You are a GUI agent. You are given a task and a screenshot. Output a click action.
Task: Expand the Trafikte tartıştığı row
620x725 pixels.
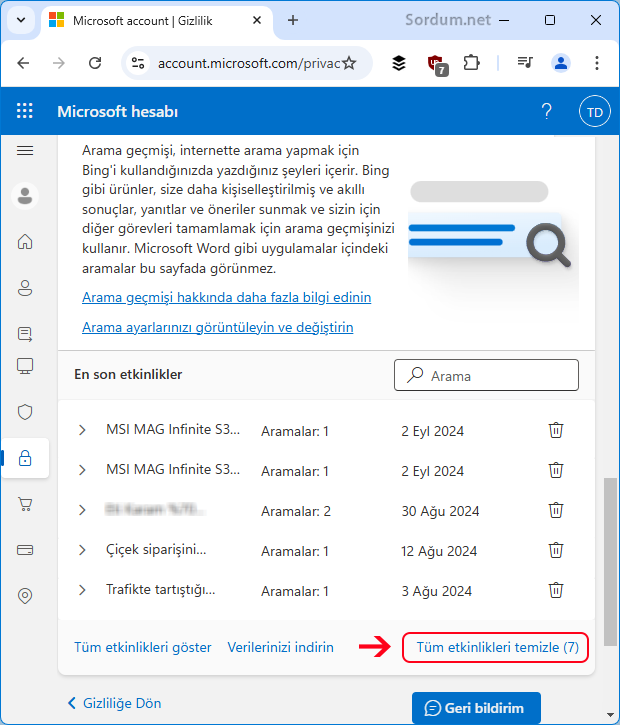pos(82,590)
